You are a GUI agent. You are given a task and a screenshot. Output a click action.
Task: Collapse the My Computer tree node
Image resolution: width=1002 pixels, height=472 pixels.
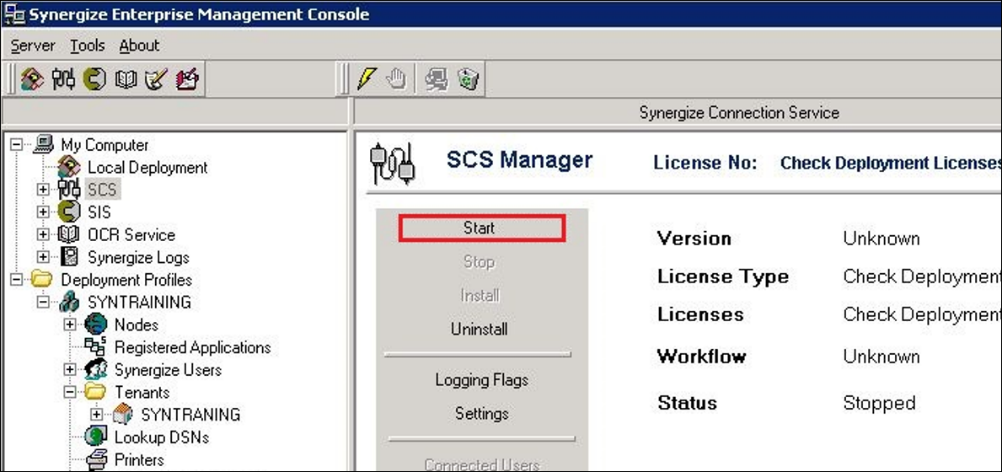(x=16, y=145)
